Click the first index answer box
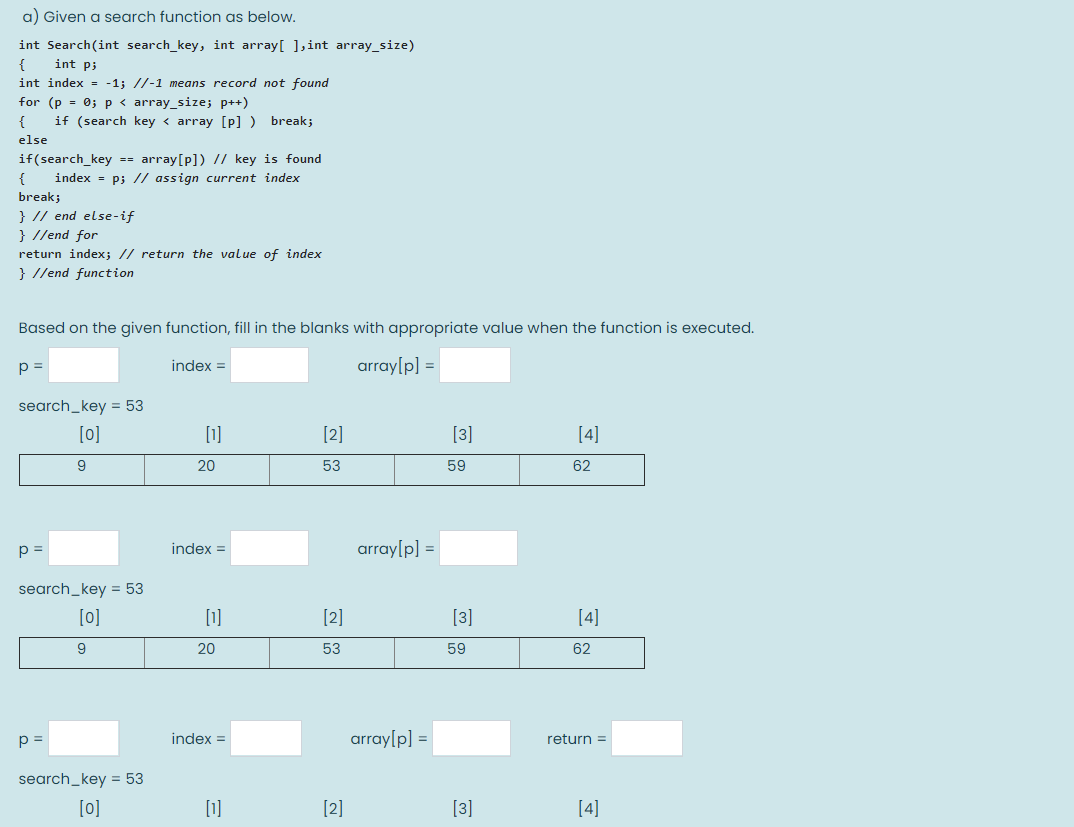This screenshot has width=1074, height=827. pos(267,364)
